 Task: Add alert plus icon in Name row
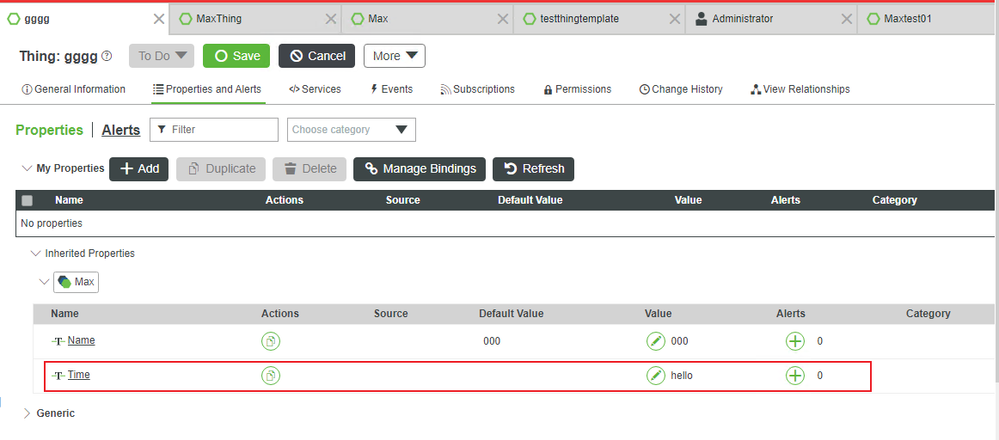794,341
